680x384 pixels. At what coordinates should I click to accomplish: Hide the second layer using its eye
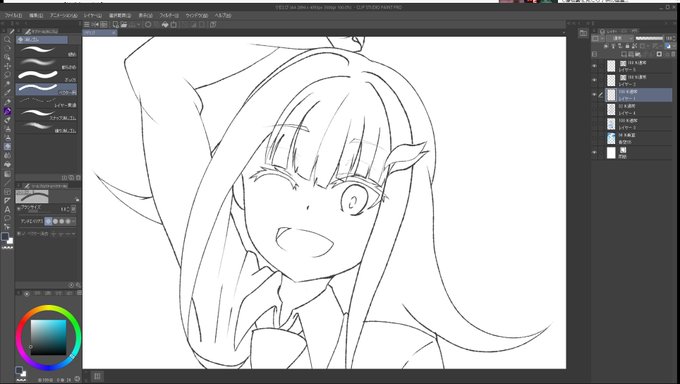pyautogui.click(x=595, y=80)
